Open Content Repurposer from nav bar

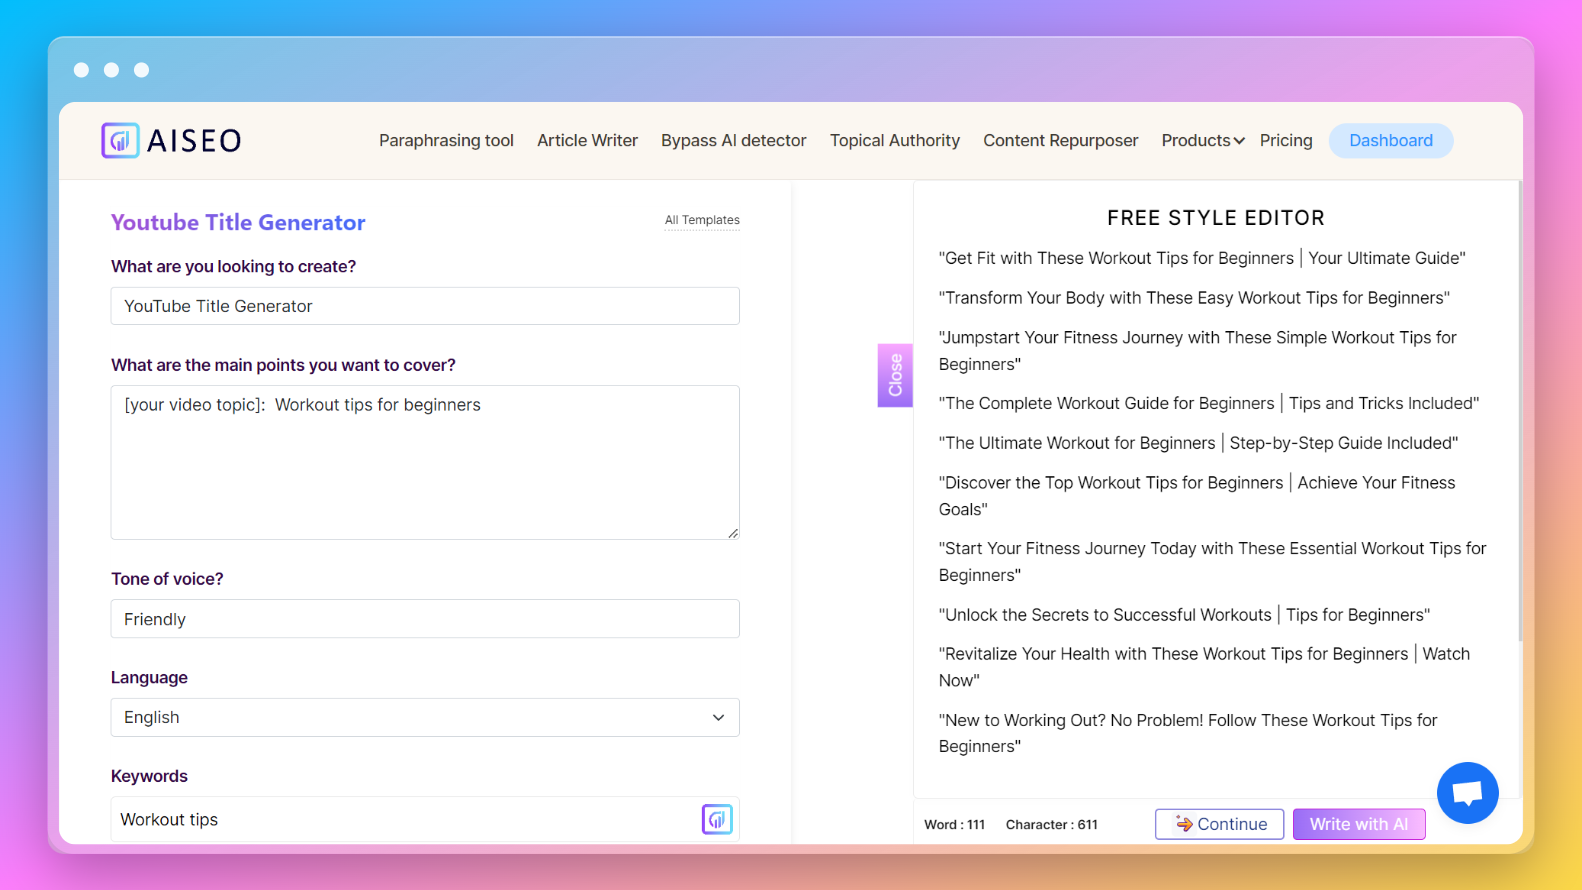point(1060,141)
